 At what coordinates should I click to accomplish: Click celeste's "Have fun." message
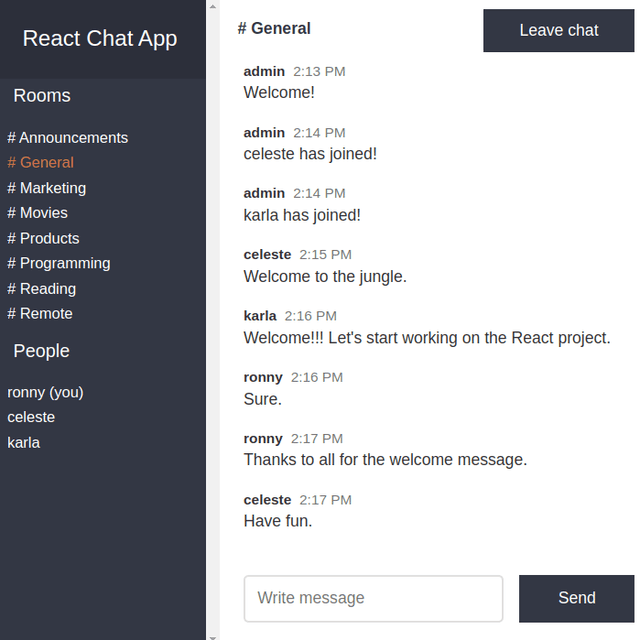(x=278, y=521)
